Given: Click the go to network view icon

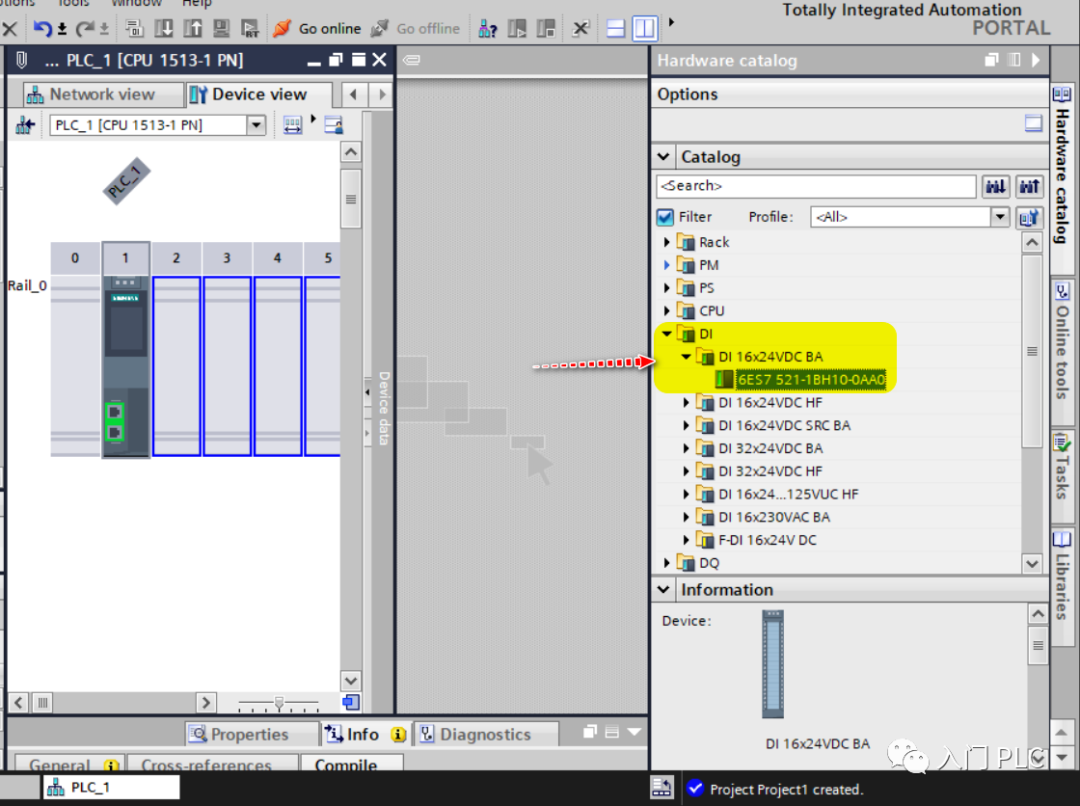Looking at the screenshot, I should click(25, 125).
